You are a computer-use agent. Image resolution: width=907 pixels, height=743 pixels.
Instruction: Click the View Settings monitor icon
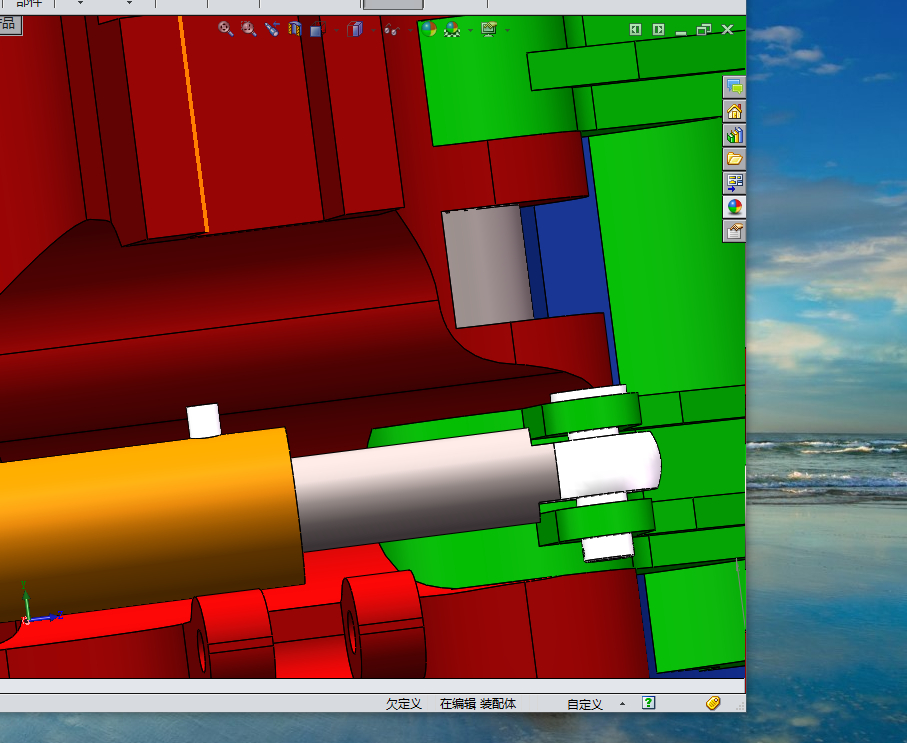489,29
